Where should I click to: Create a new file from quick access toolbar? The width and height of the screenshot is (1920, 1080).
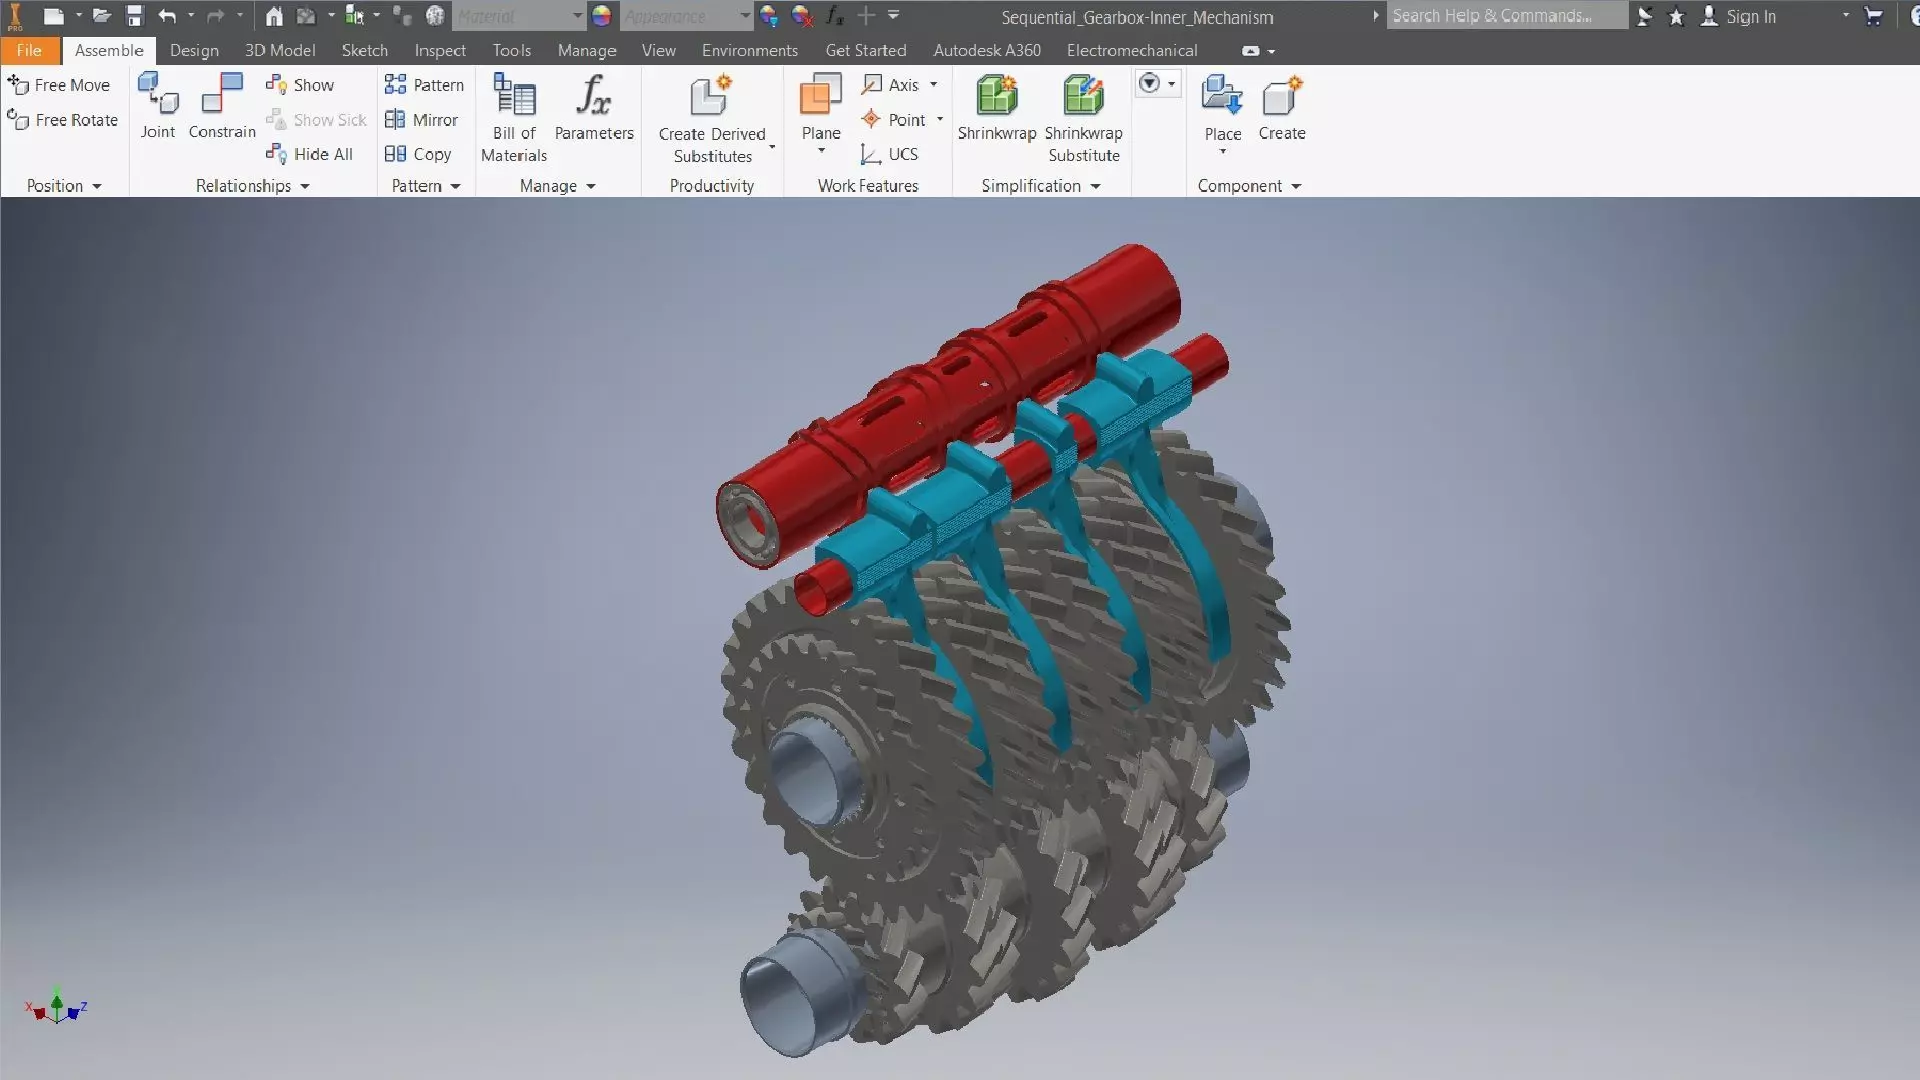click(54, 16)
